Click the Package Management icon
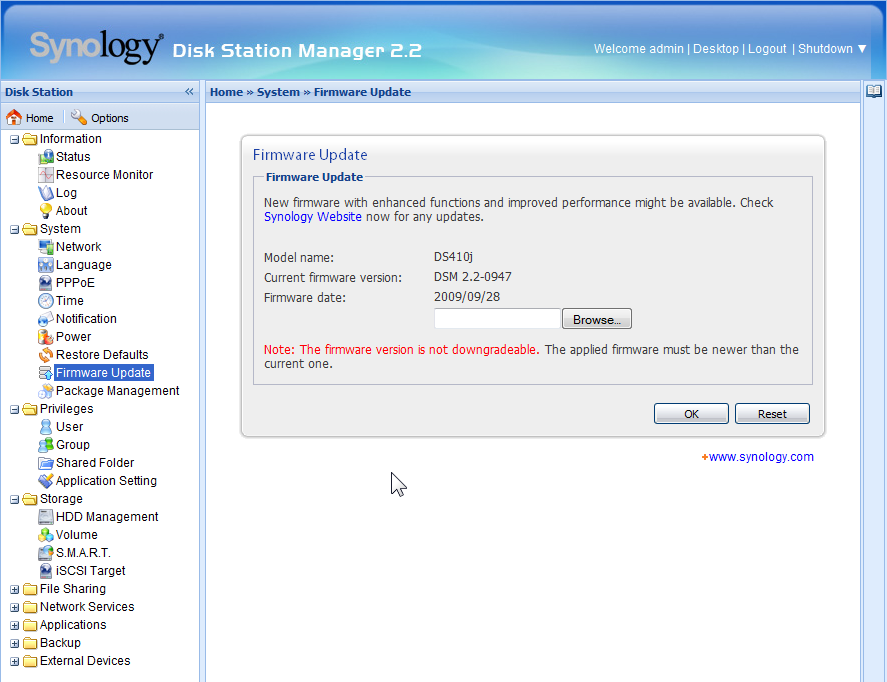 tap(46, 391)
